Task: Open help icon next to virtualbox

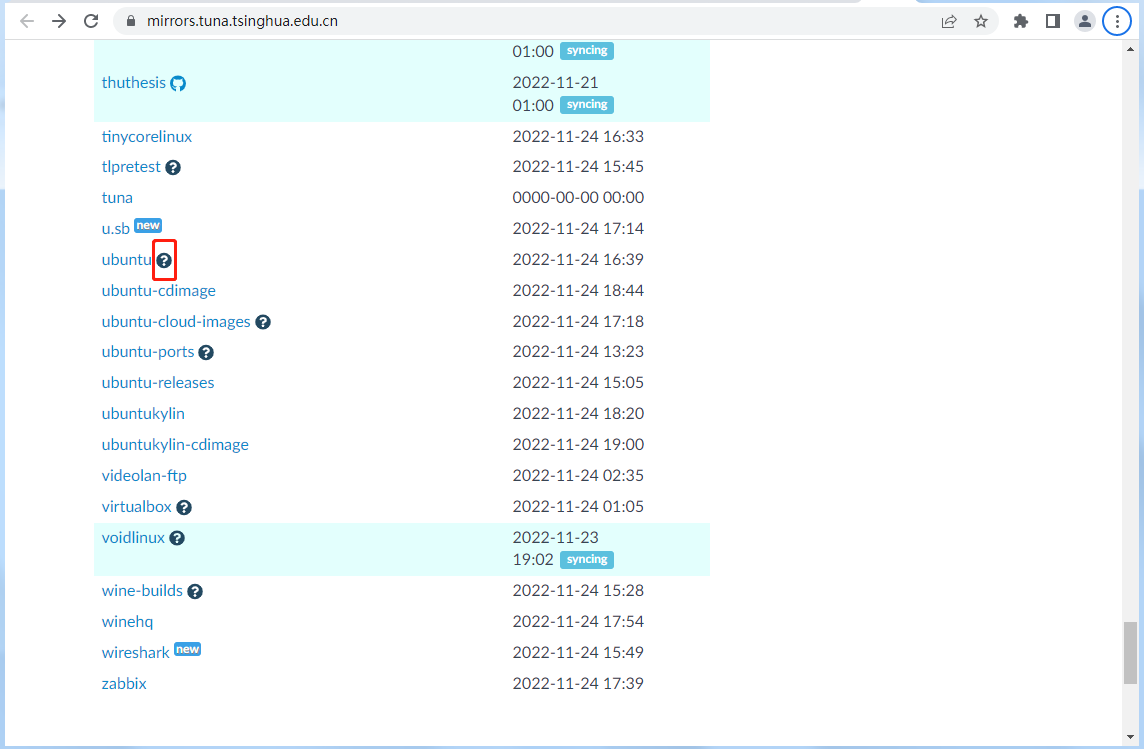Action: pyautogui.click(x=184, y=507)
